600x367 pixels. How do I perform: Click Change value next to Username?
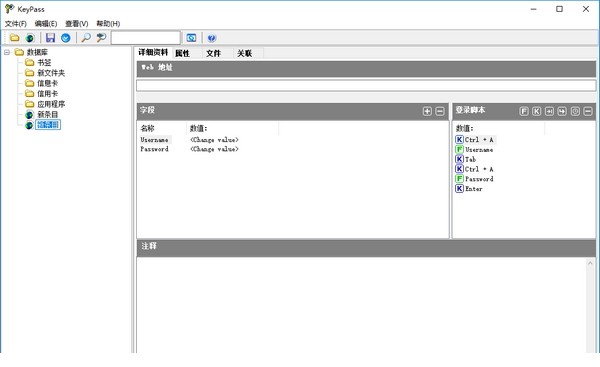[x=214, y=140]
